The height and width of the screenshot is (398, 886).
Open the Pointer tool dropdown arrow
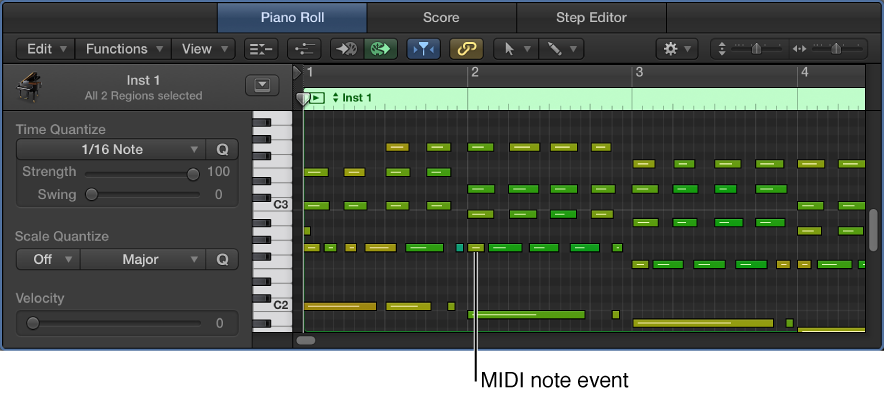528,49
